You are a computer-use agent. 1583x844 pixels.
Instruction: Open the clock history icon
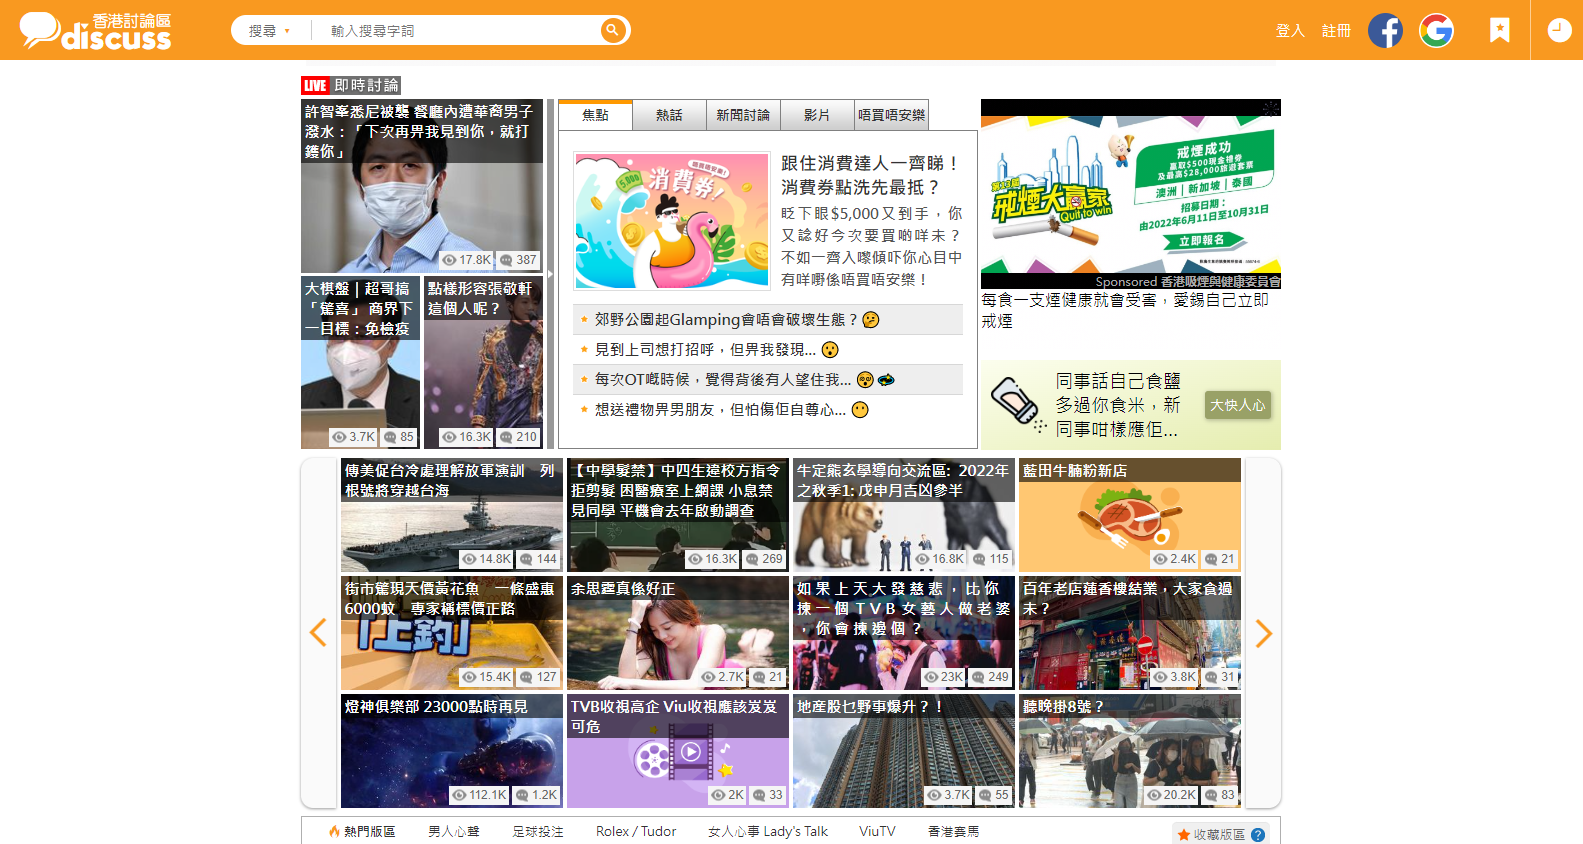(x=1559, y=30)
